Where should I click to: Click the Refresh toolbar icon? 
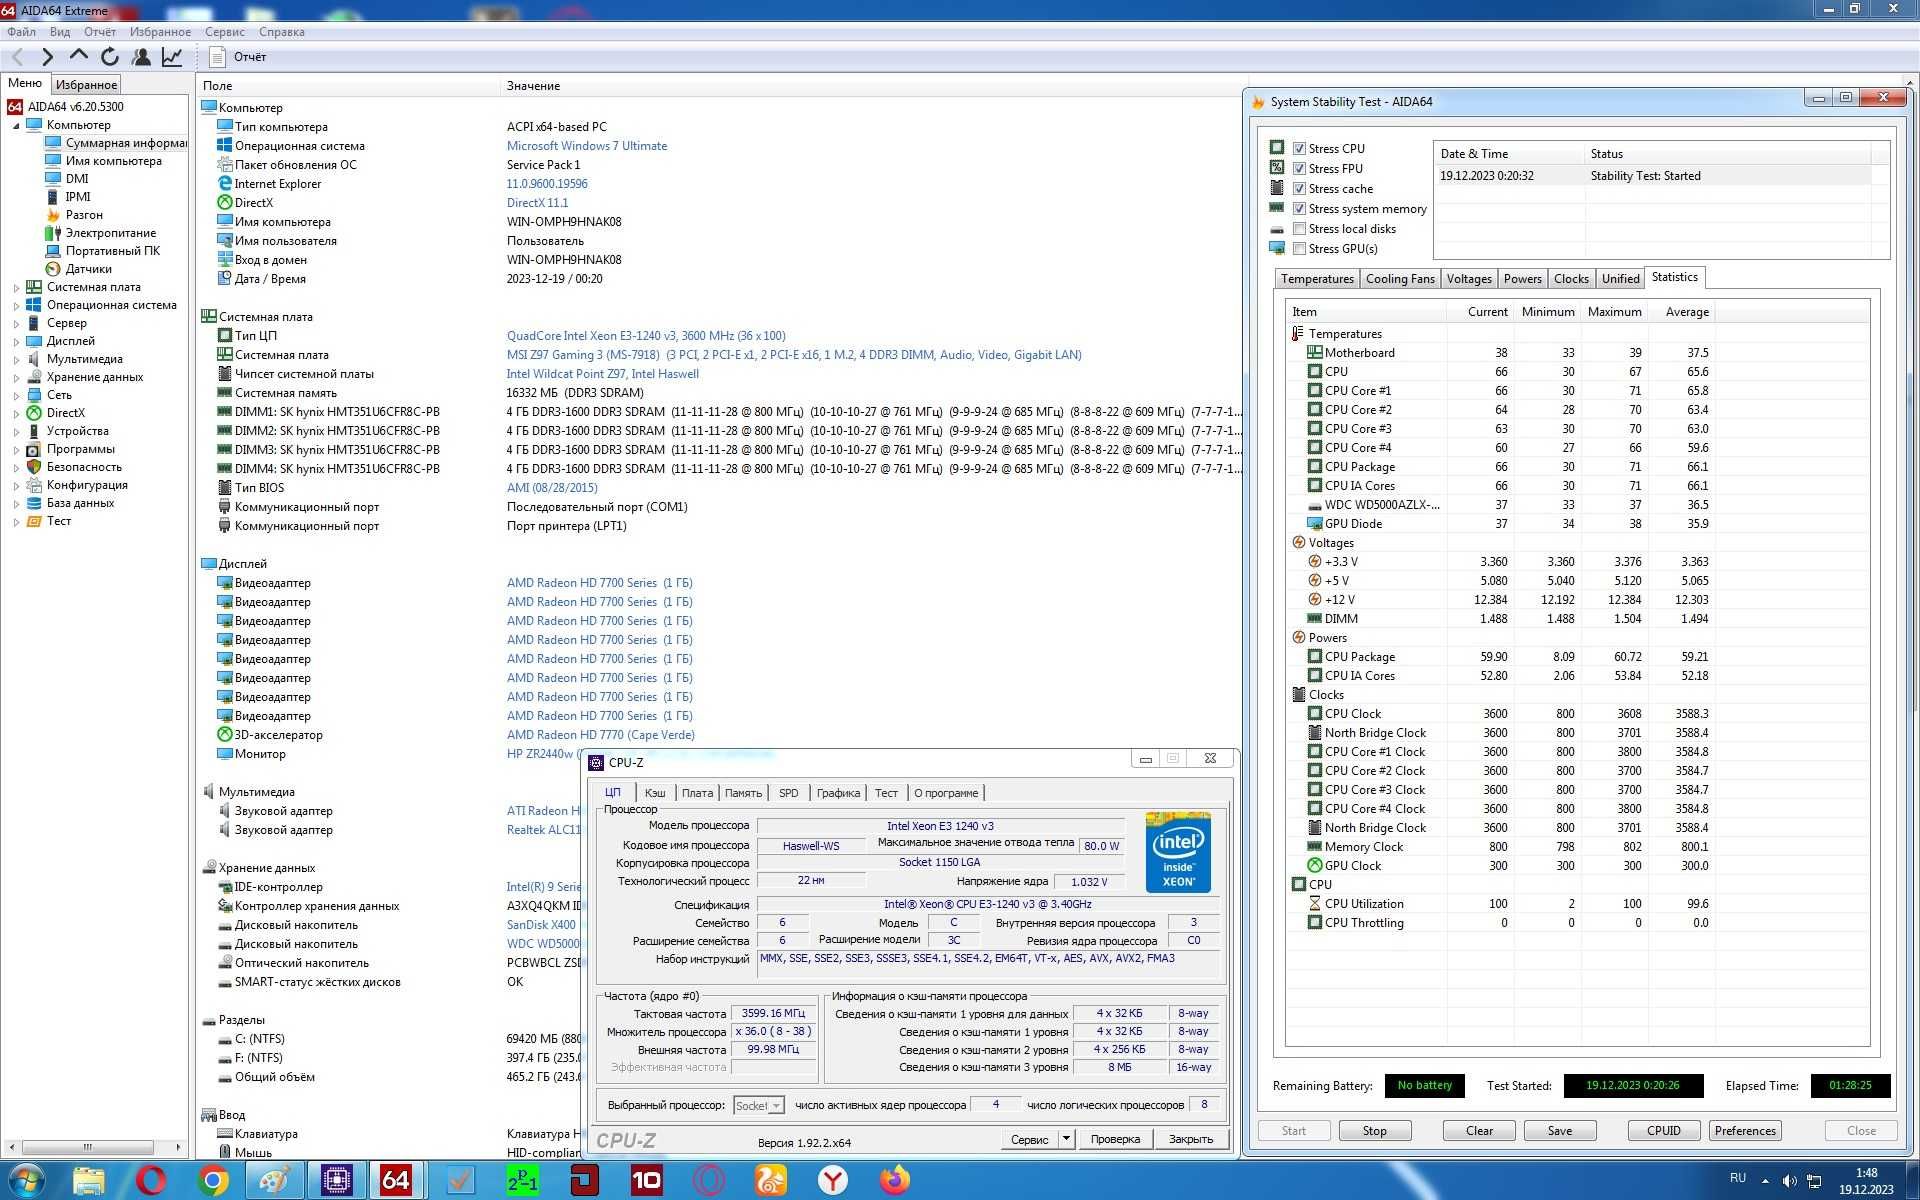(110, 57)
